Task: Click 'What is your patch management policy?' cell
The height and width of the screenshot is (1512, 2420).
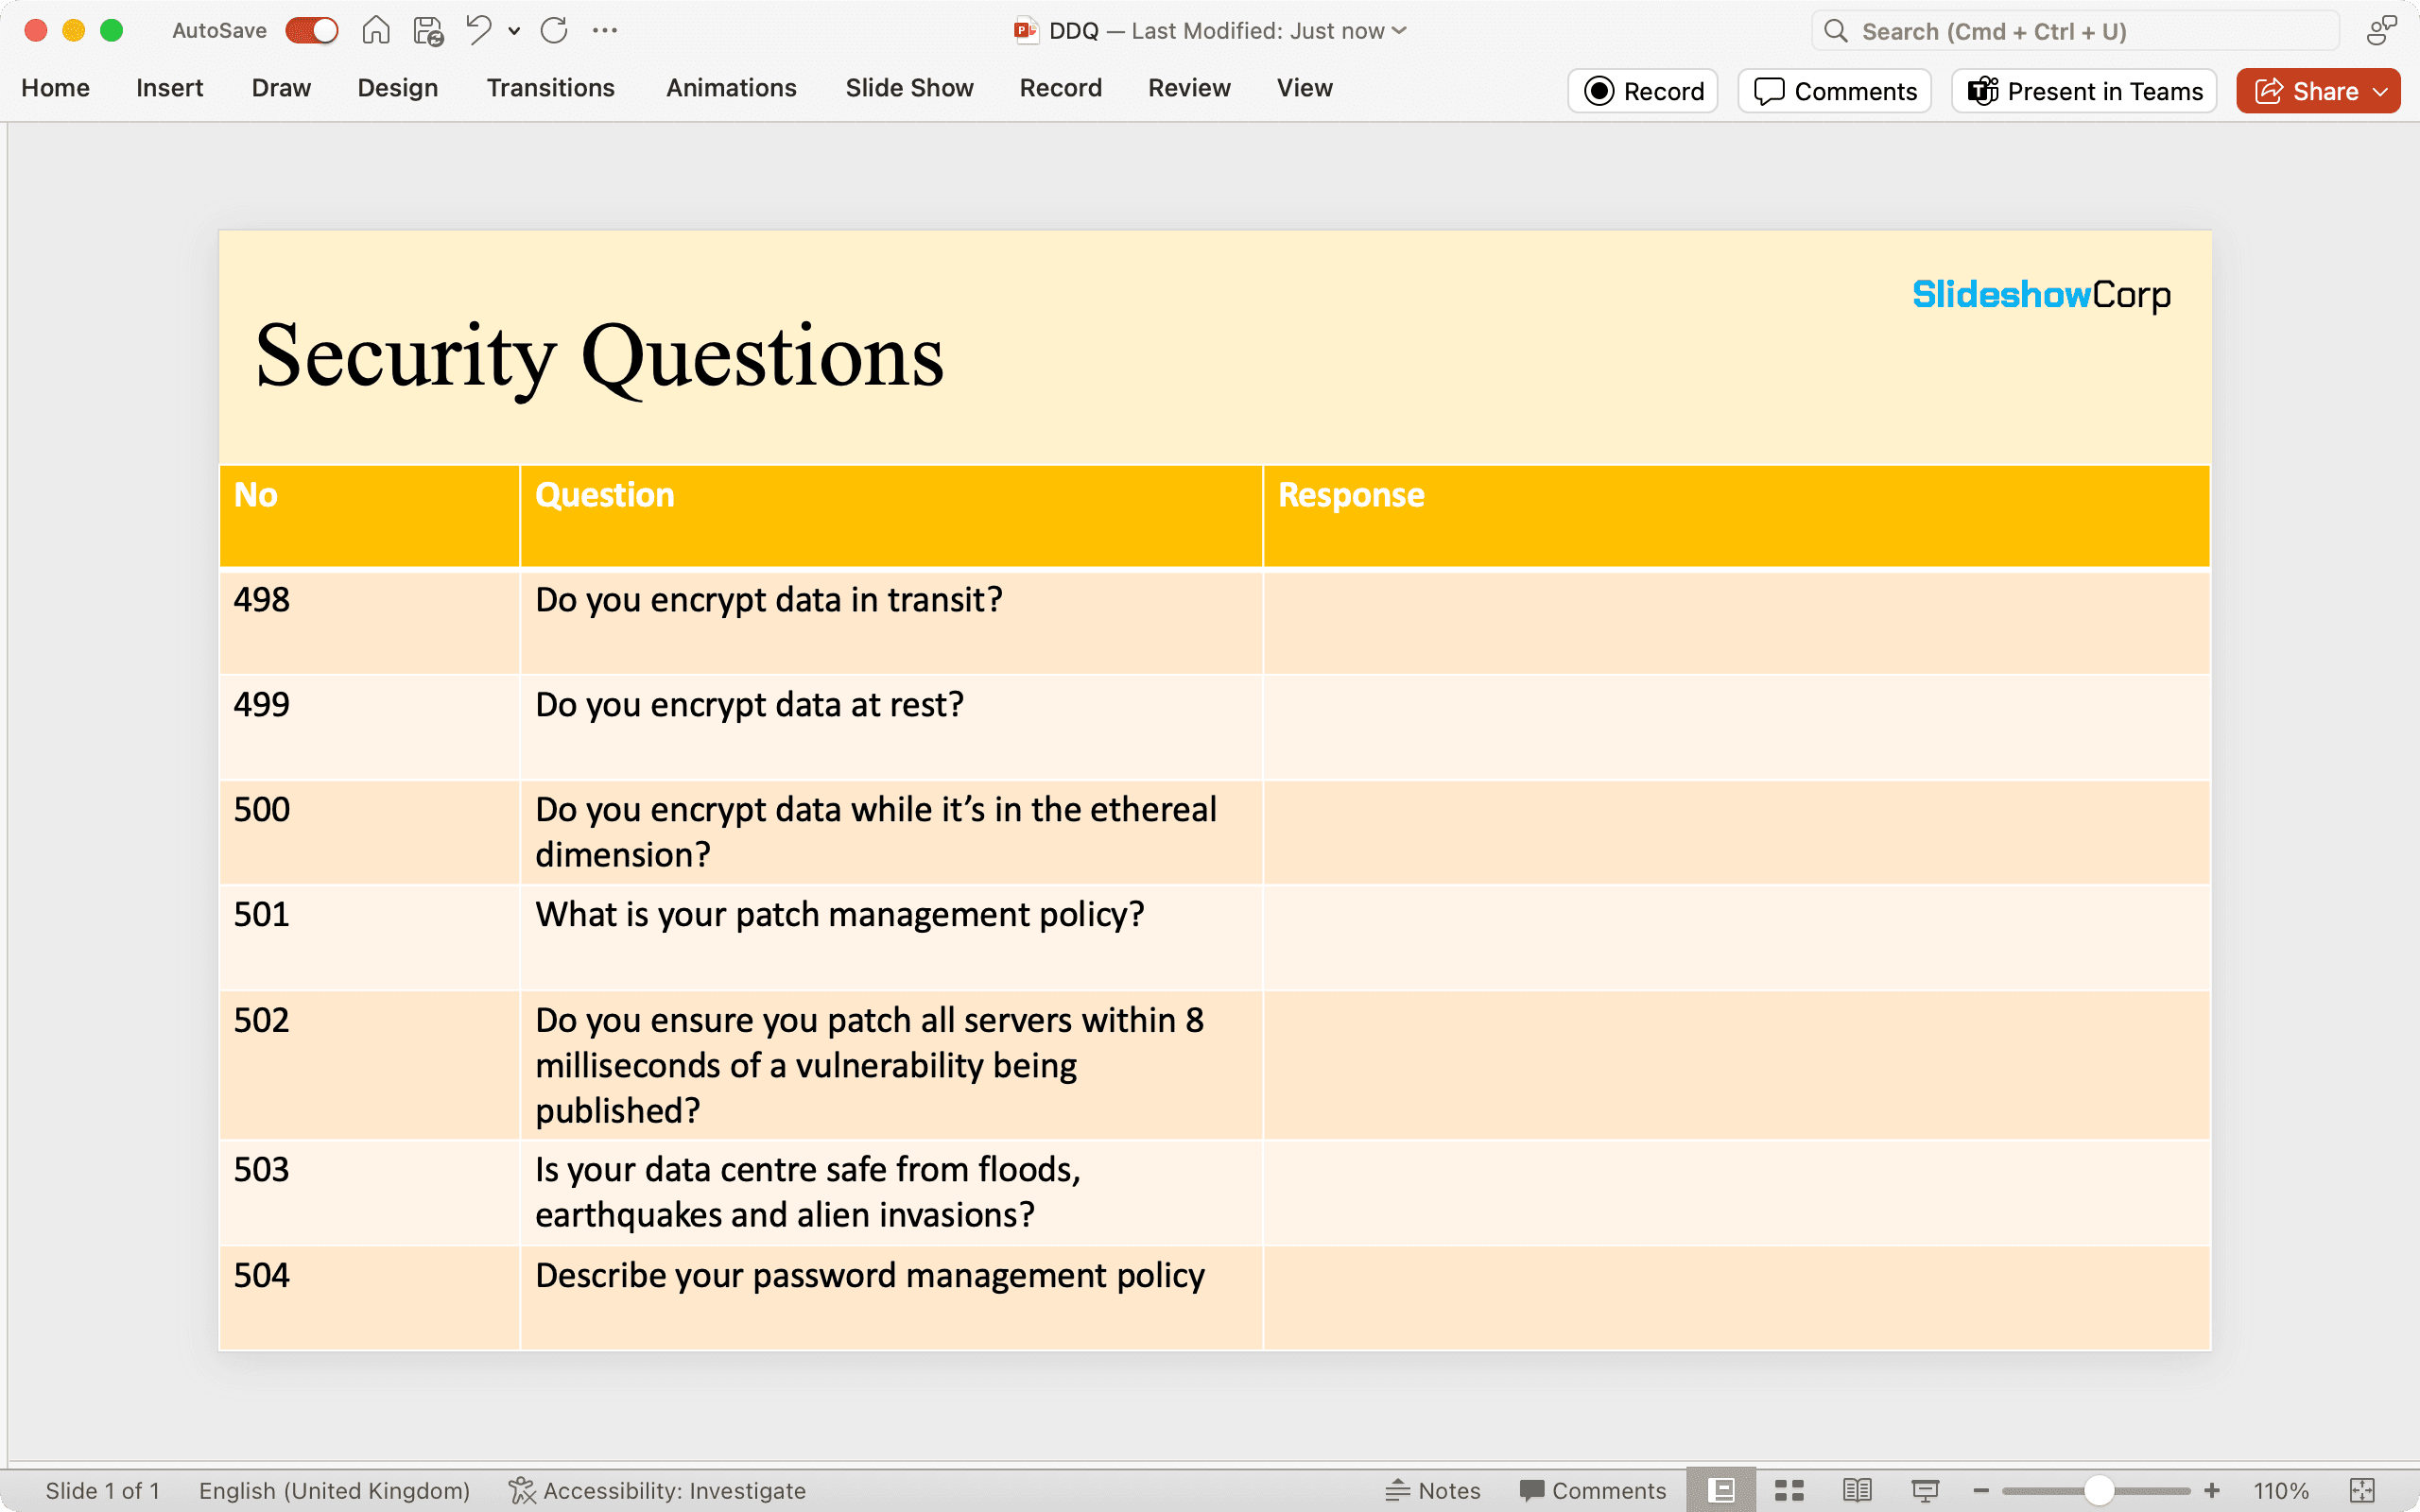Action: (x=891, y=937)
